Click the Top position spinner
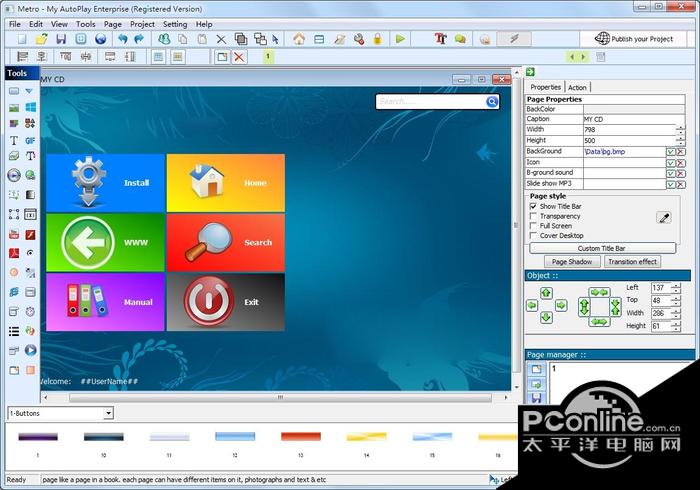The image size is (700, 490). tap(676, 300)
